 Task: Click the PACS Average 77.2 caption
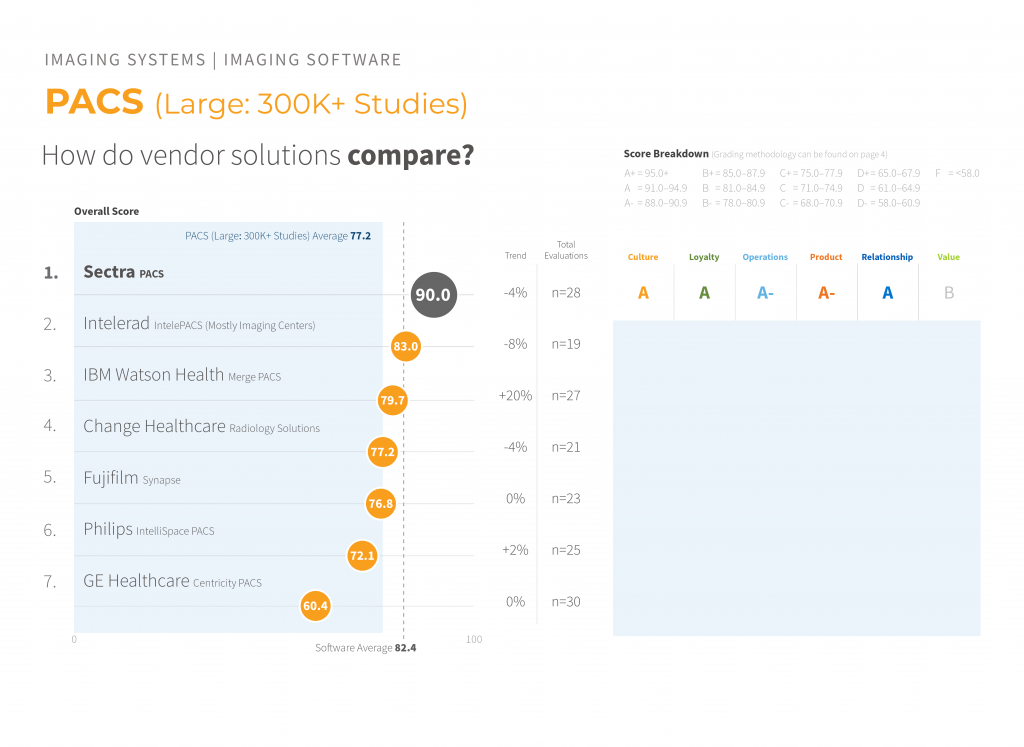[278, 236]
